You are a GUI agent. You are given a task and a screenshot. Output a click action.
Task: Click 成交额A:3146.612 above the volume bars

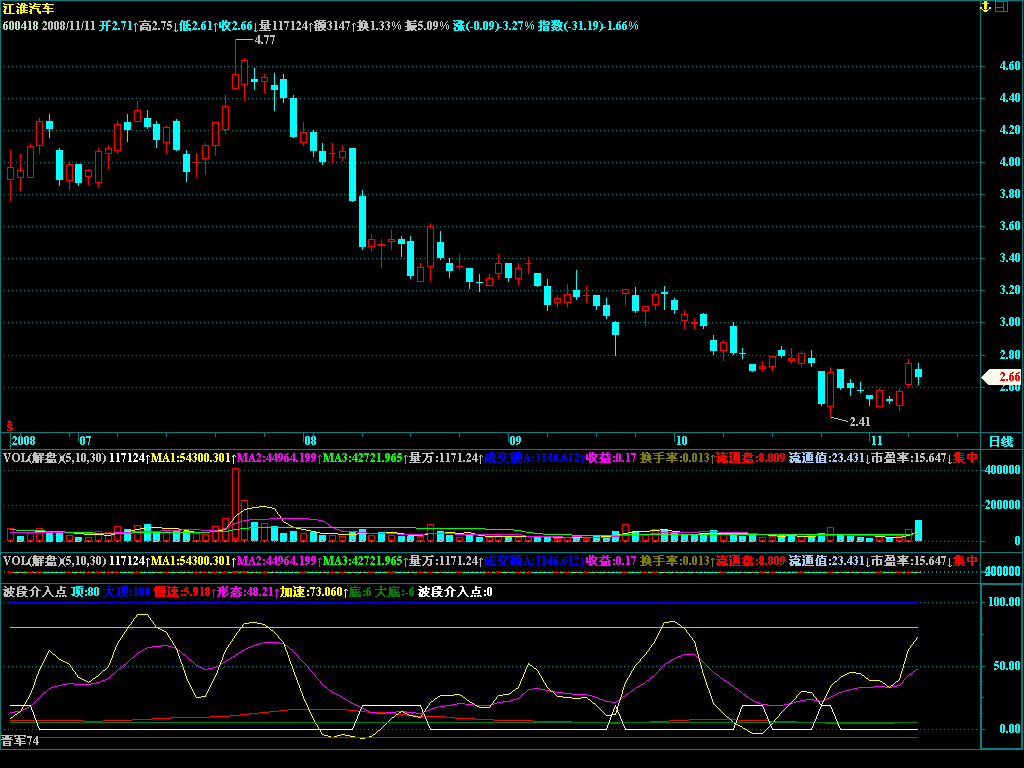(x=532, y=458)
